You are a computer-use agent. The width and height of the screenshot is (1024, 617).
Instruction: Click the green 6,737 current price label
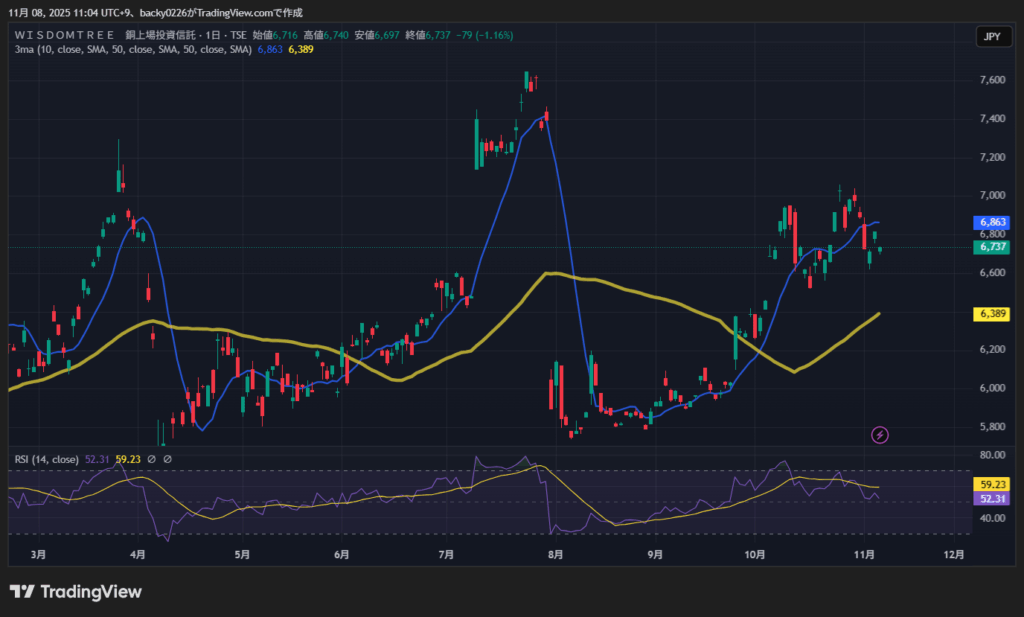(992, 247)
